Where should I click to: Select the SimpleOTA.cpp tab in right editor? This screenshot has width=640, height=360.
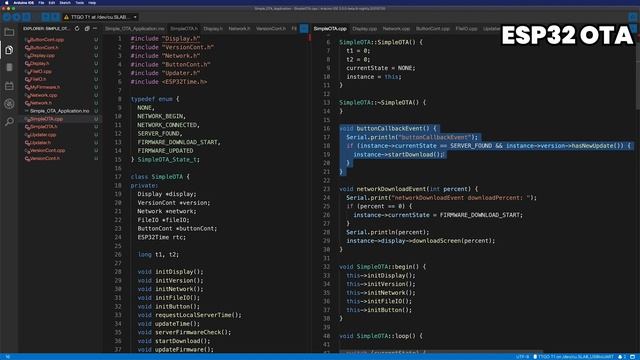[x=330, y=29]
